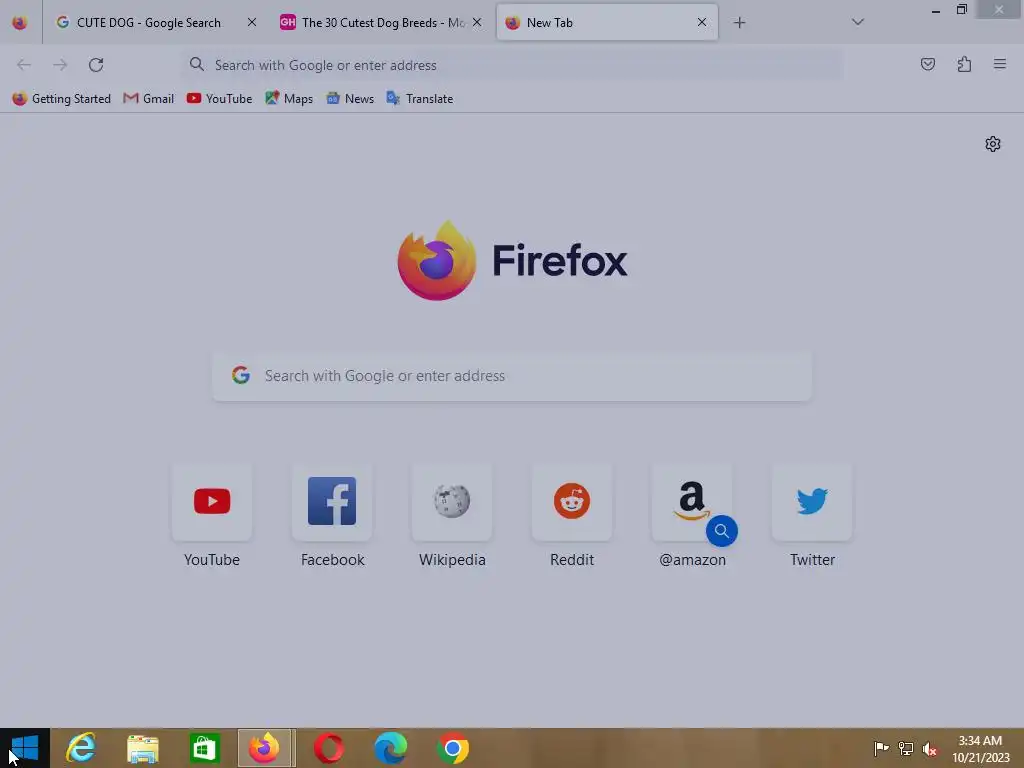Open Windows Store from taskbar
1024x768 pixels.
(204, 748)
